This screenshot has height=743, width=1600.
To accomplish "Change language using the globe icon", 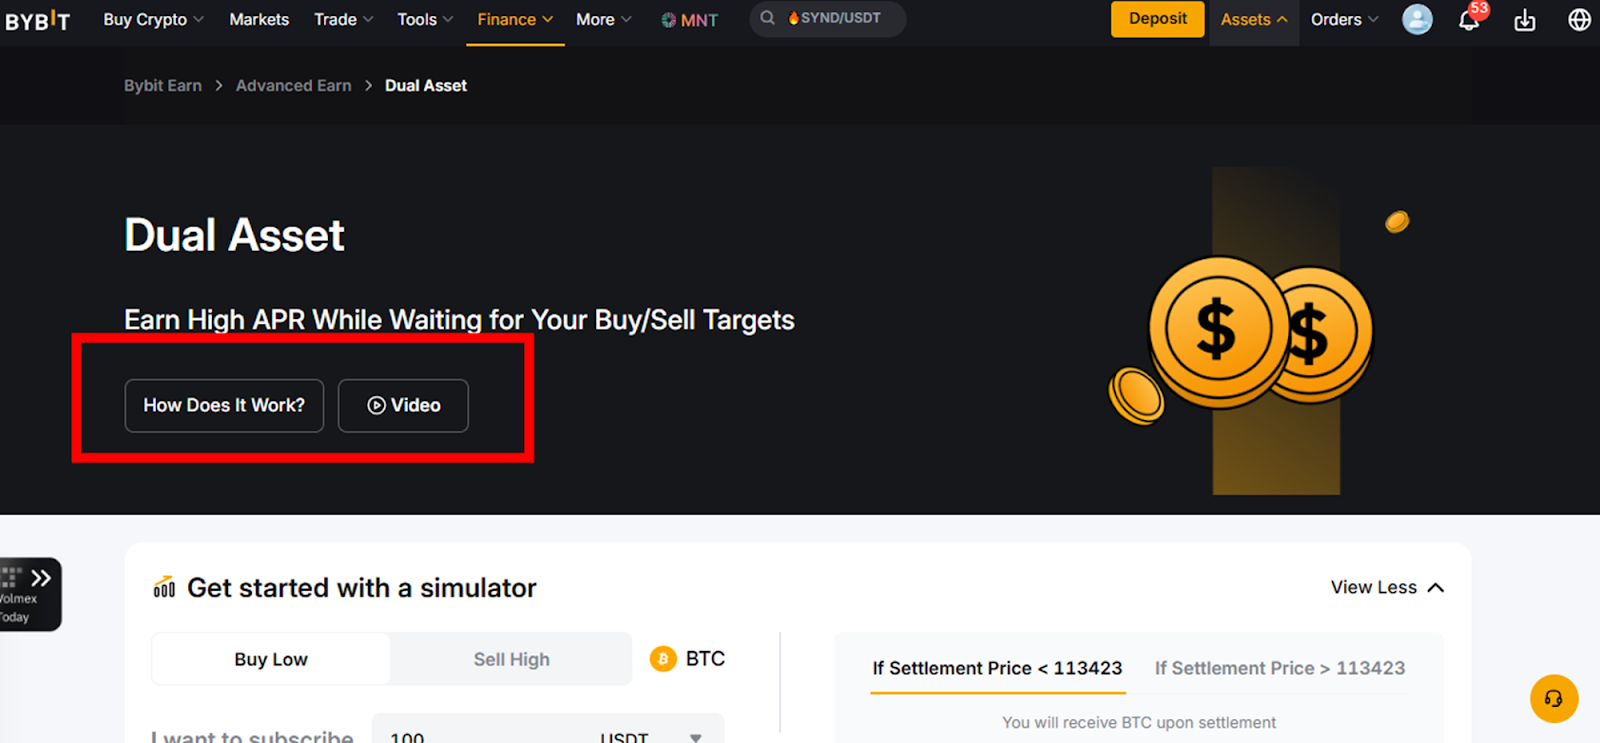I will (x=1578, y=18).
